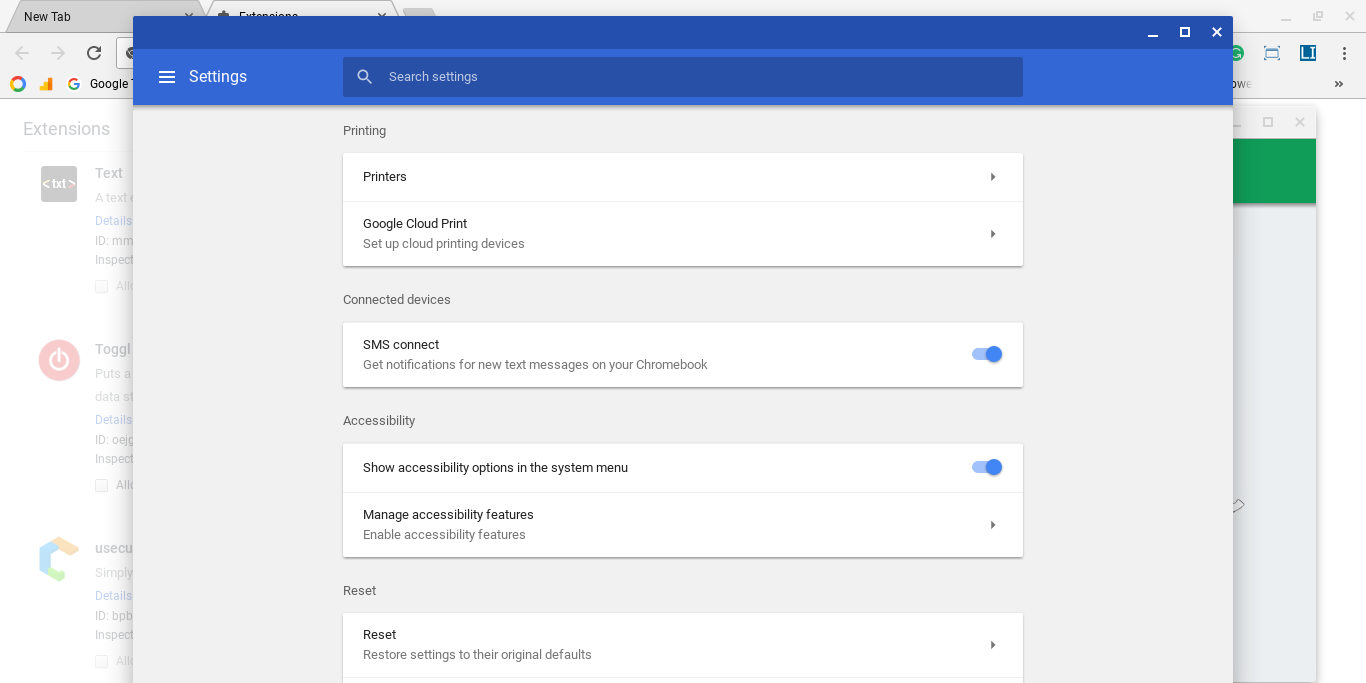Reload the current browser page

tap(93, 52)
